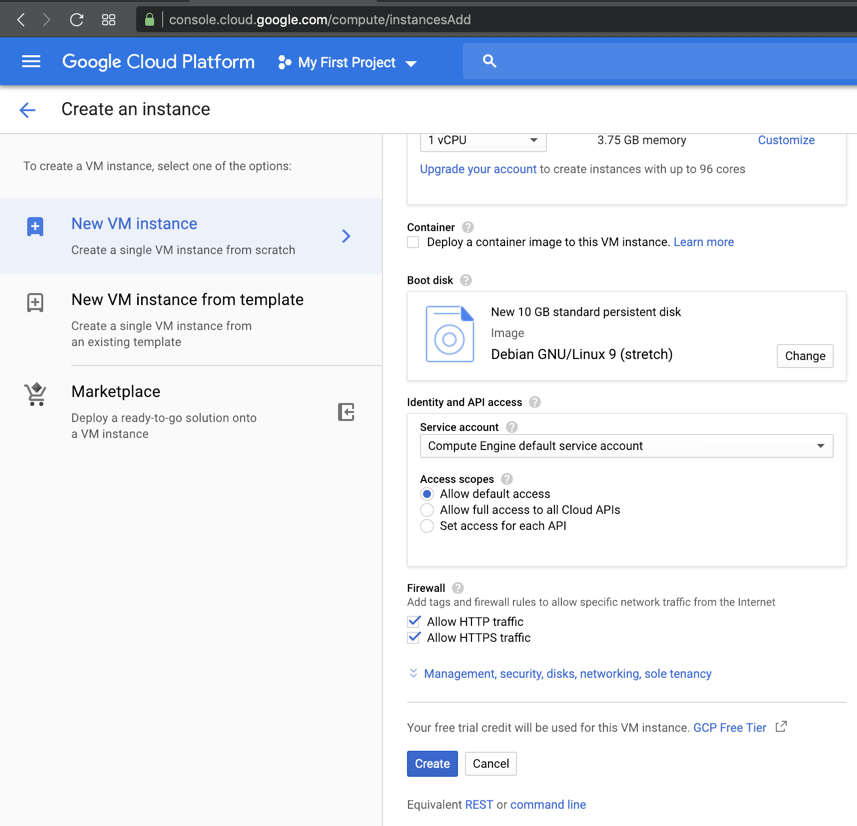857x826 pixels.
Task: Click the search magnifier icon
Action: point(489,62)
